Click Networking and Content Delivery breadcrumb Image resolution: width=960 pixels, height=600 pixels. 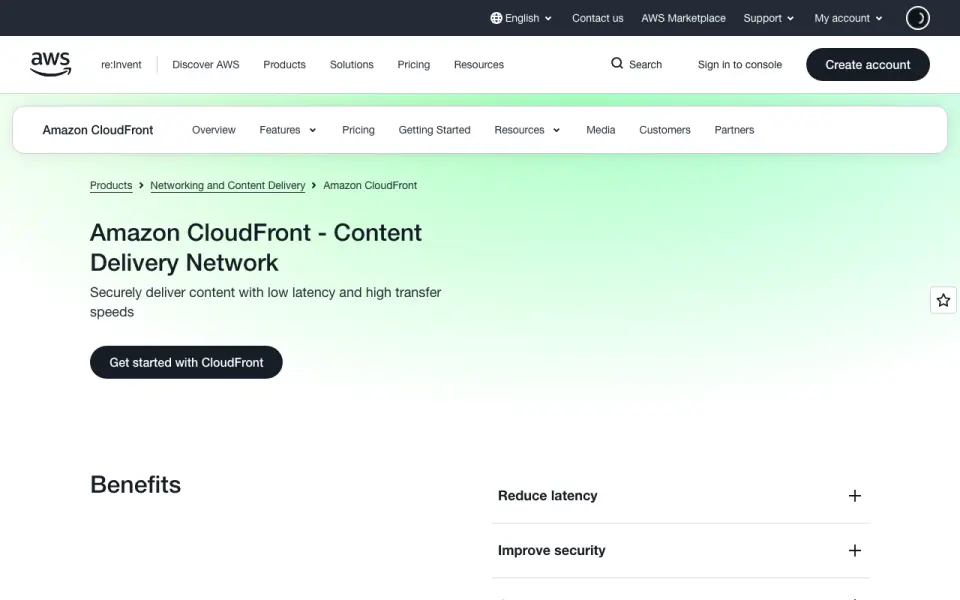coord(228,186)
